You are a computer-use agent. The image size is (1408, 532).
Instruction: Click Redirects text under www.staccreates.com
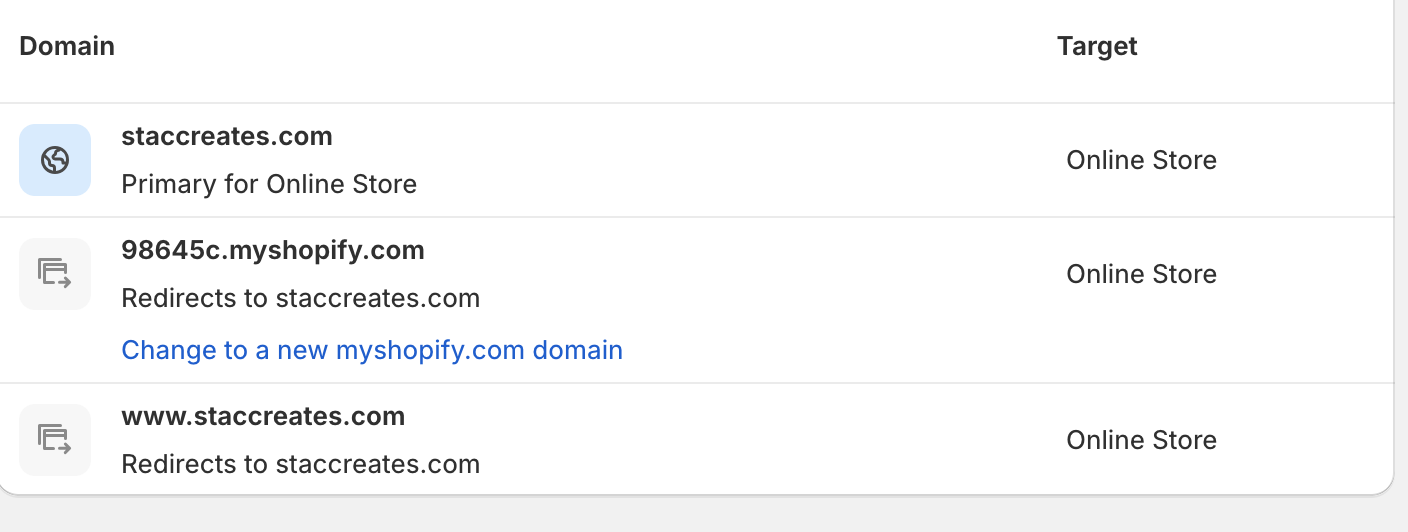click(300, 464)
